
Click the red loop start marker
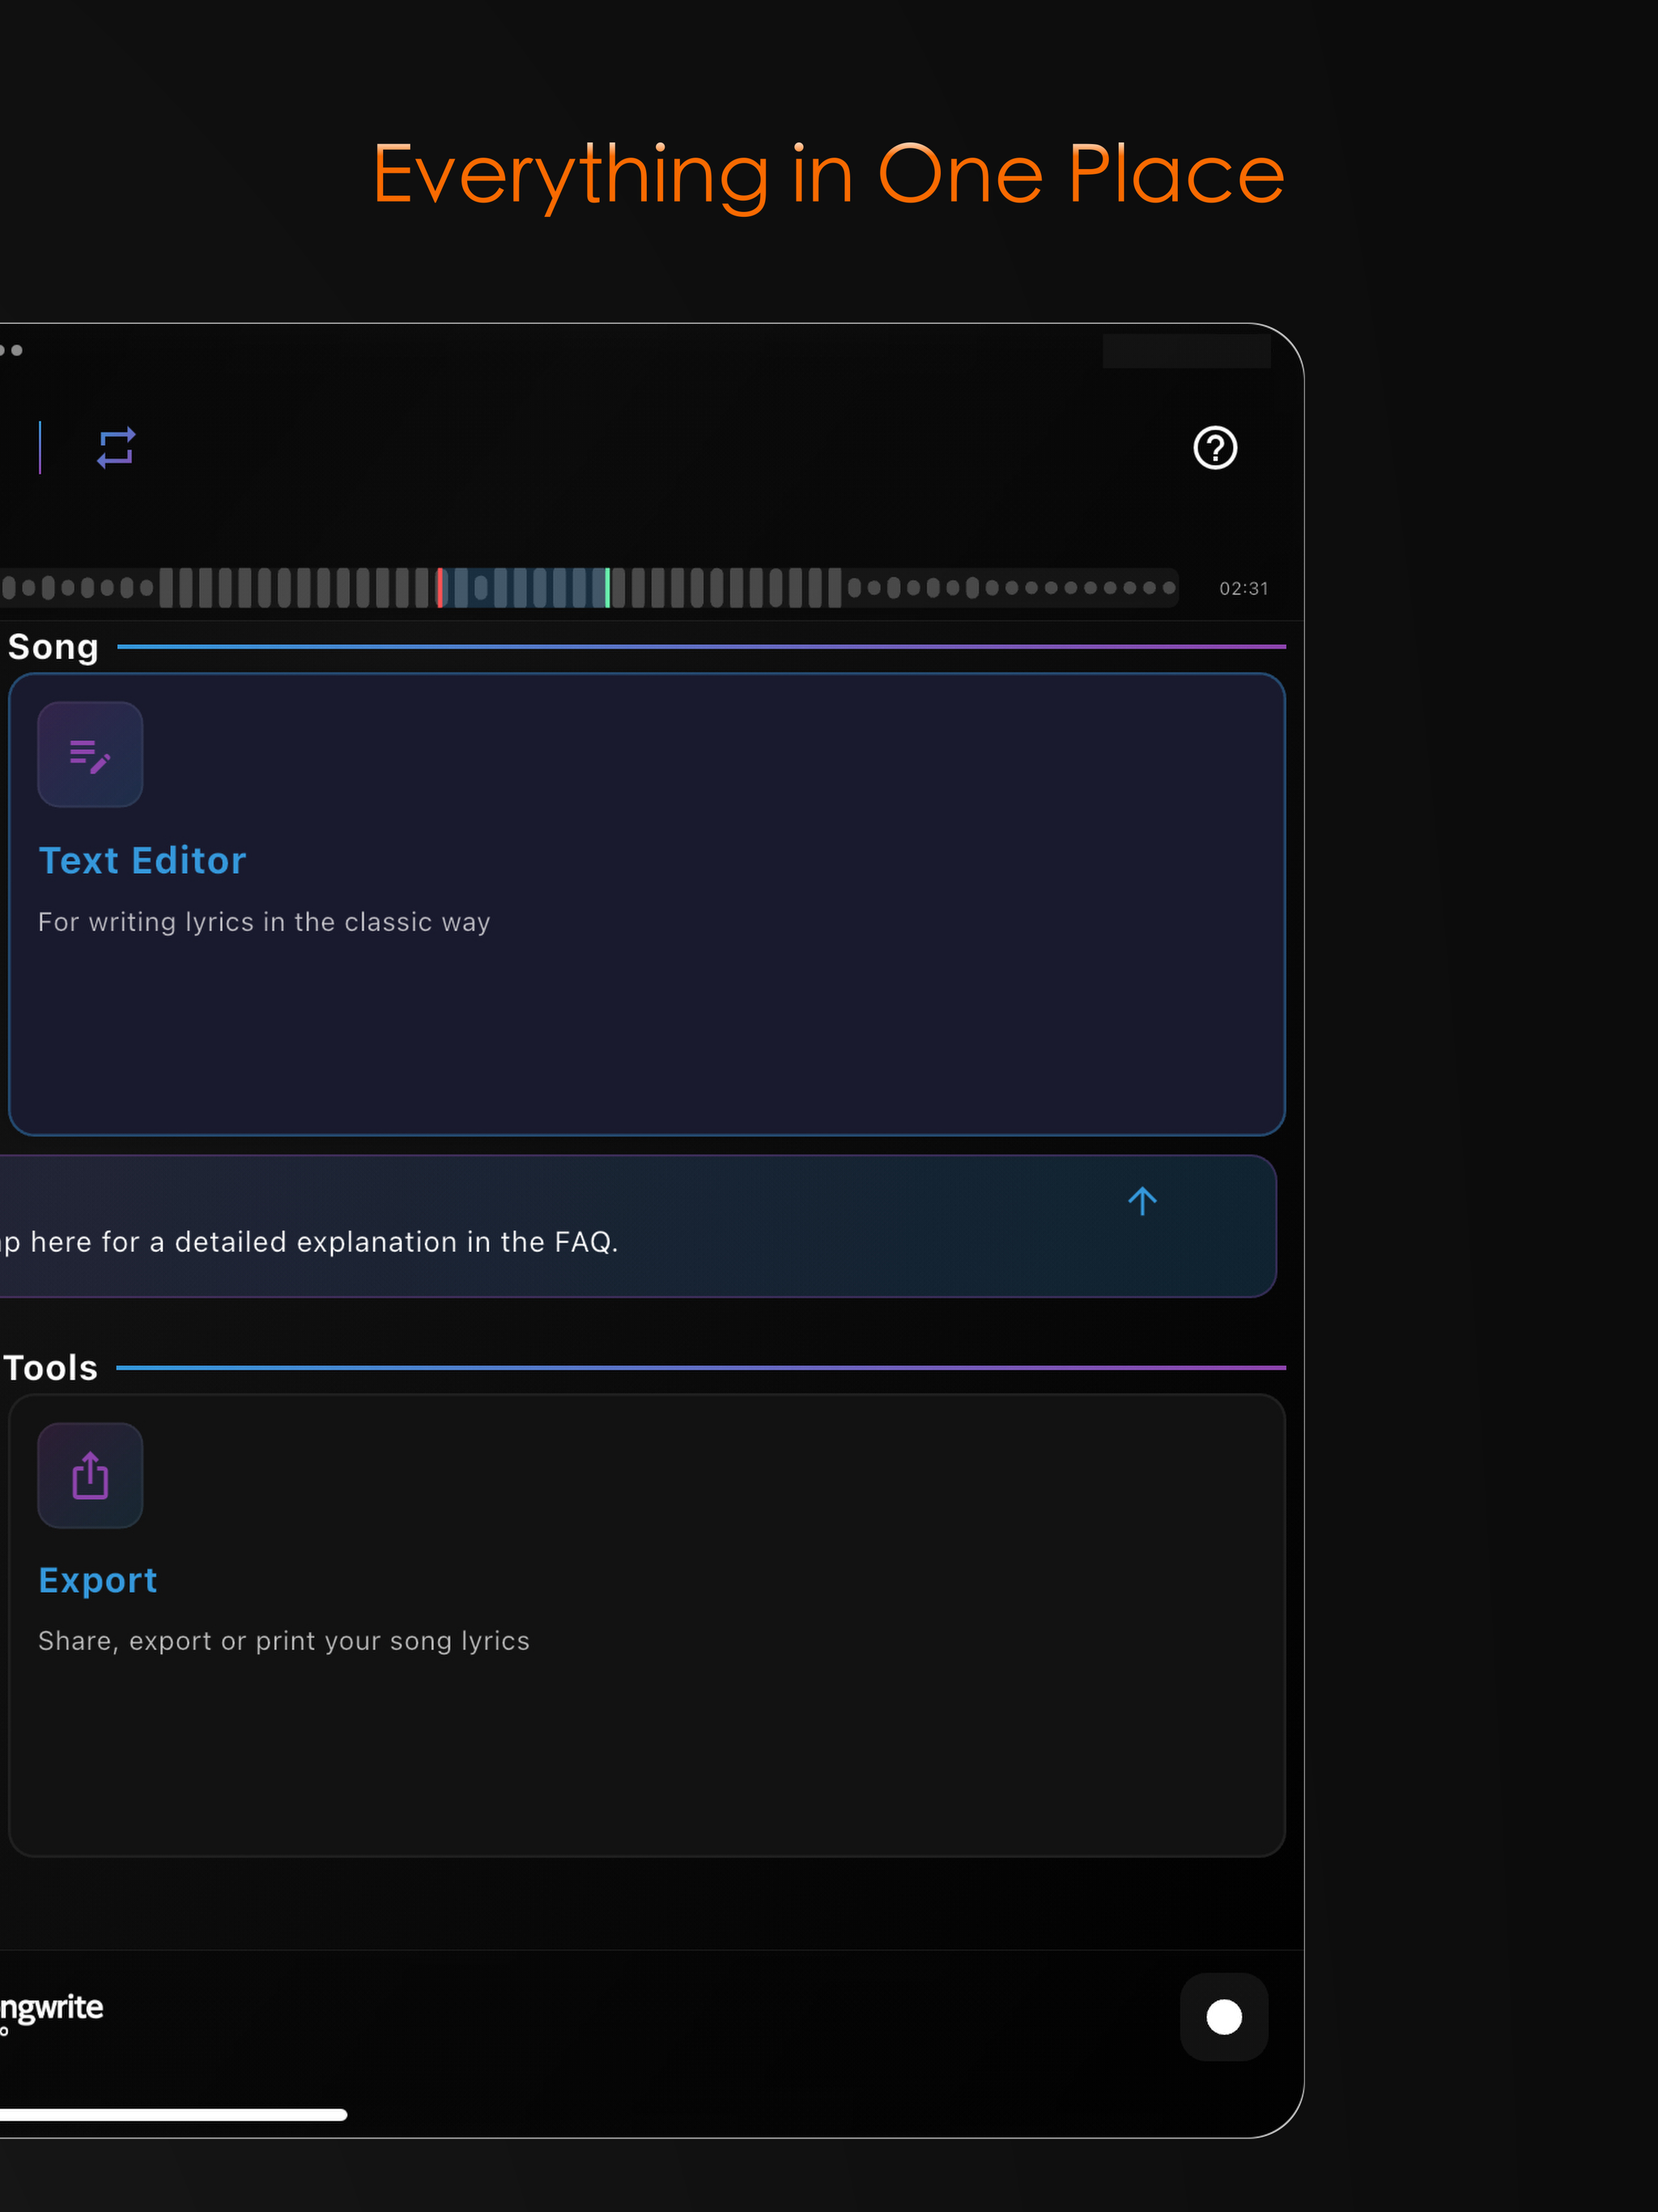click(440, 587)
